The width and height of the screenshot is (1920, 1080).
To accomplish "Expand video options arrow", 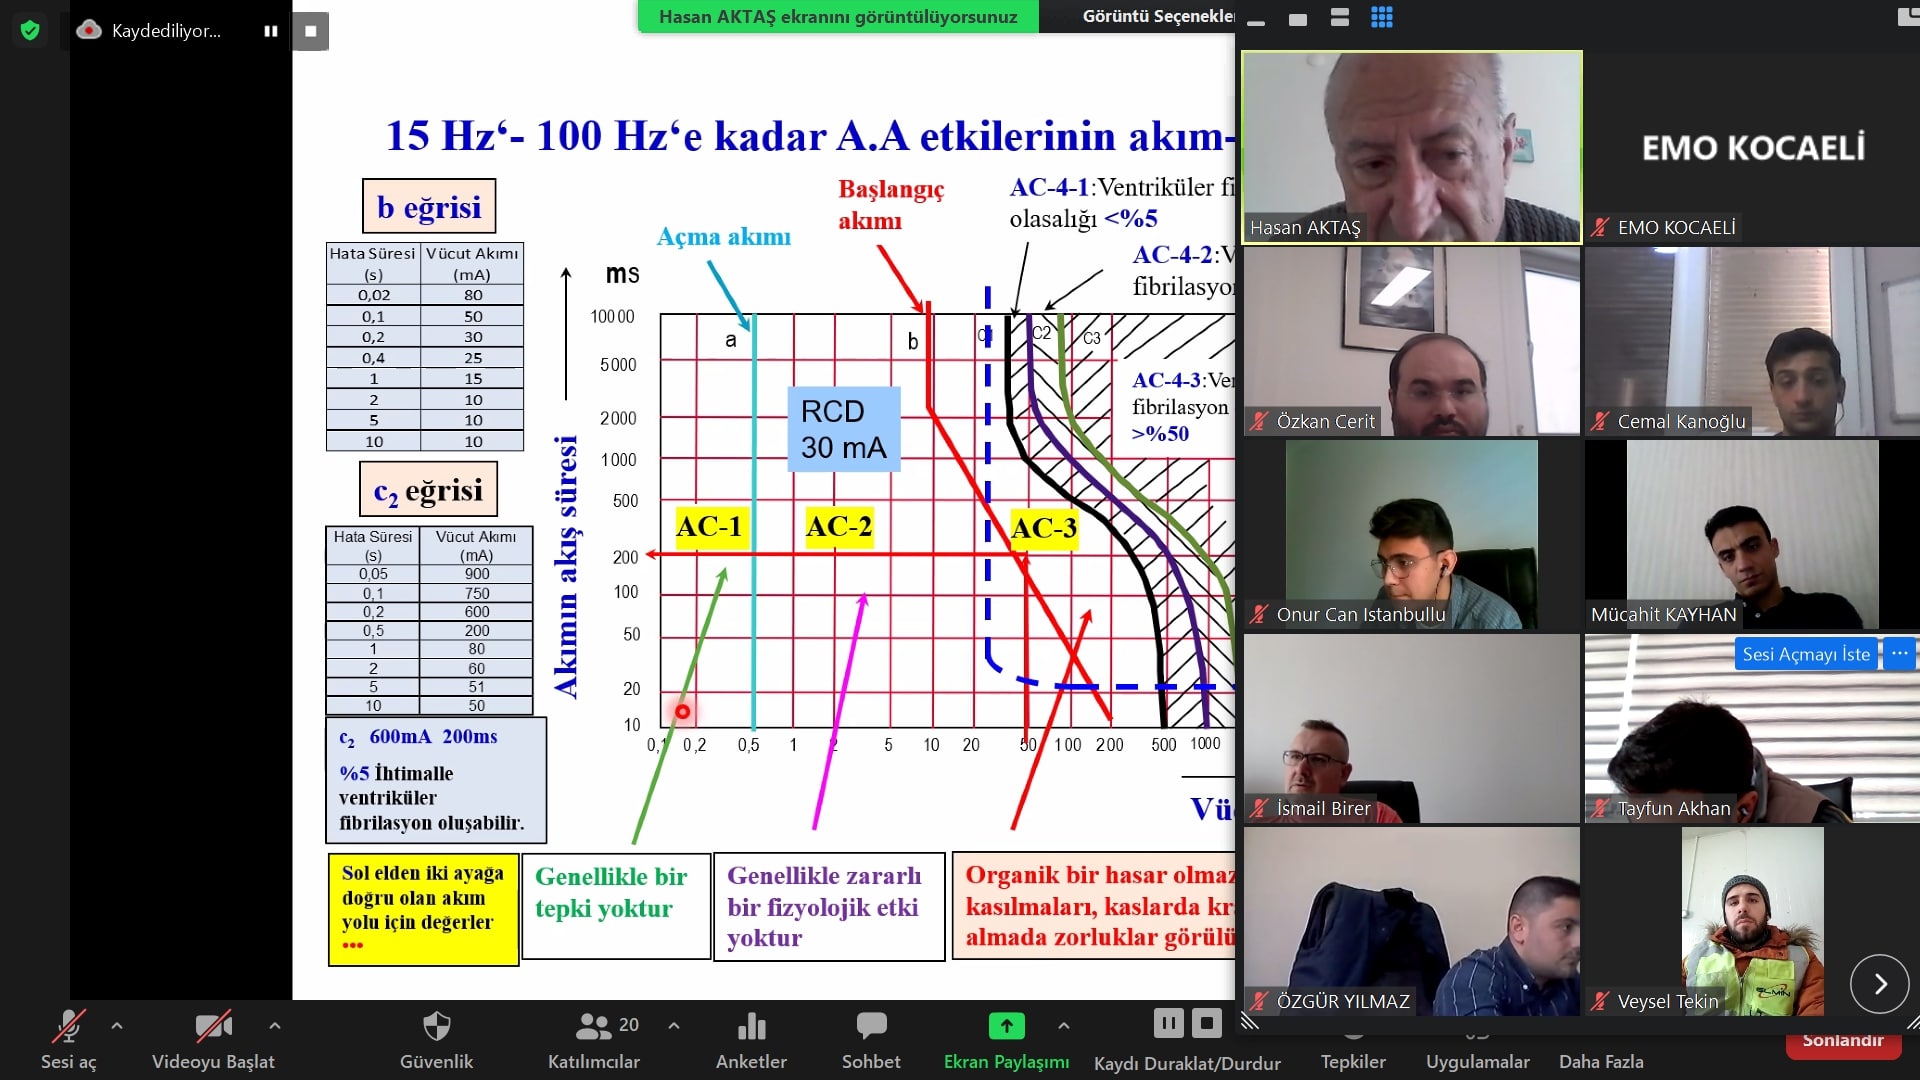I will pos(275,1025).
